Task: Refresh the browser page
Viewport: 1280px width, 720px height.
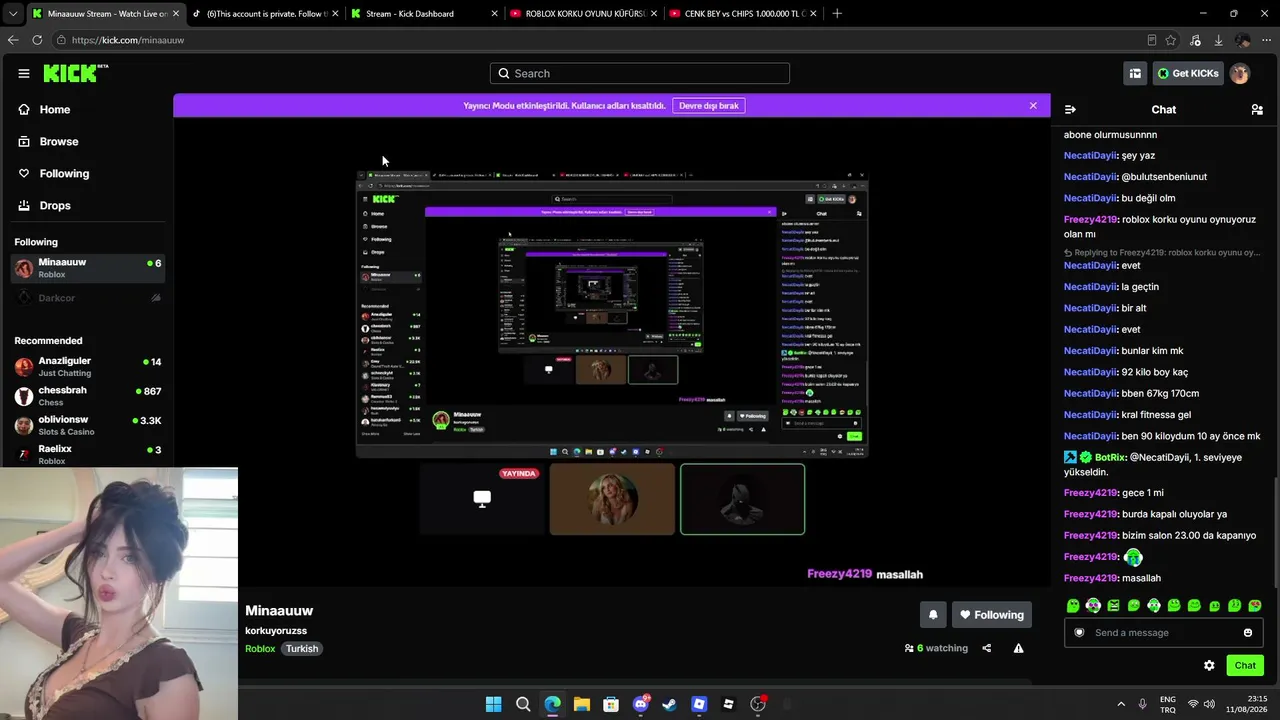Action: click(x=37, y=40)
